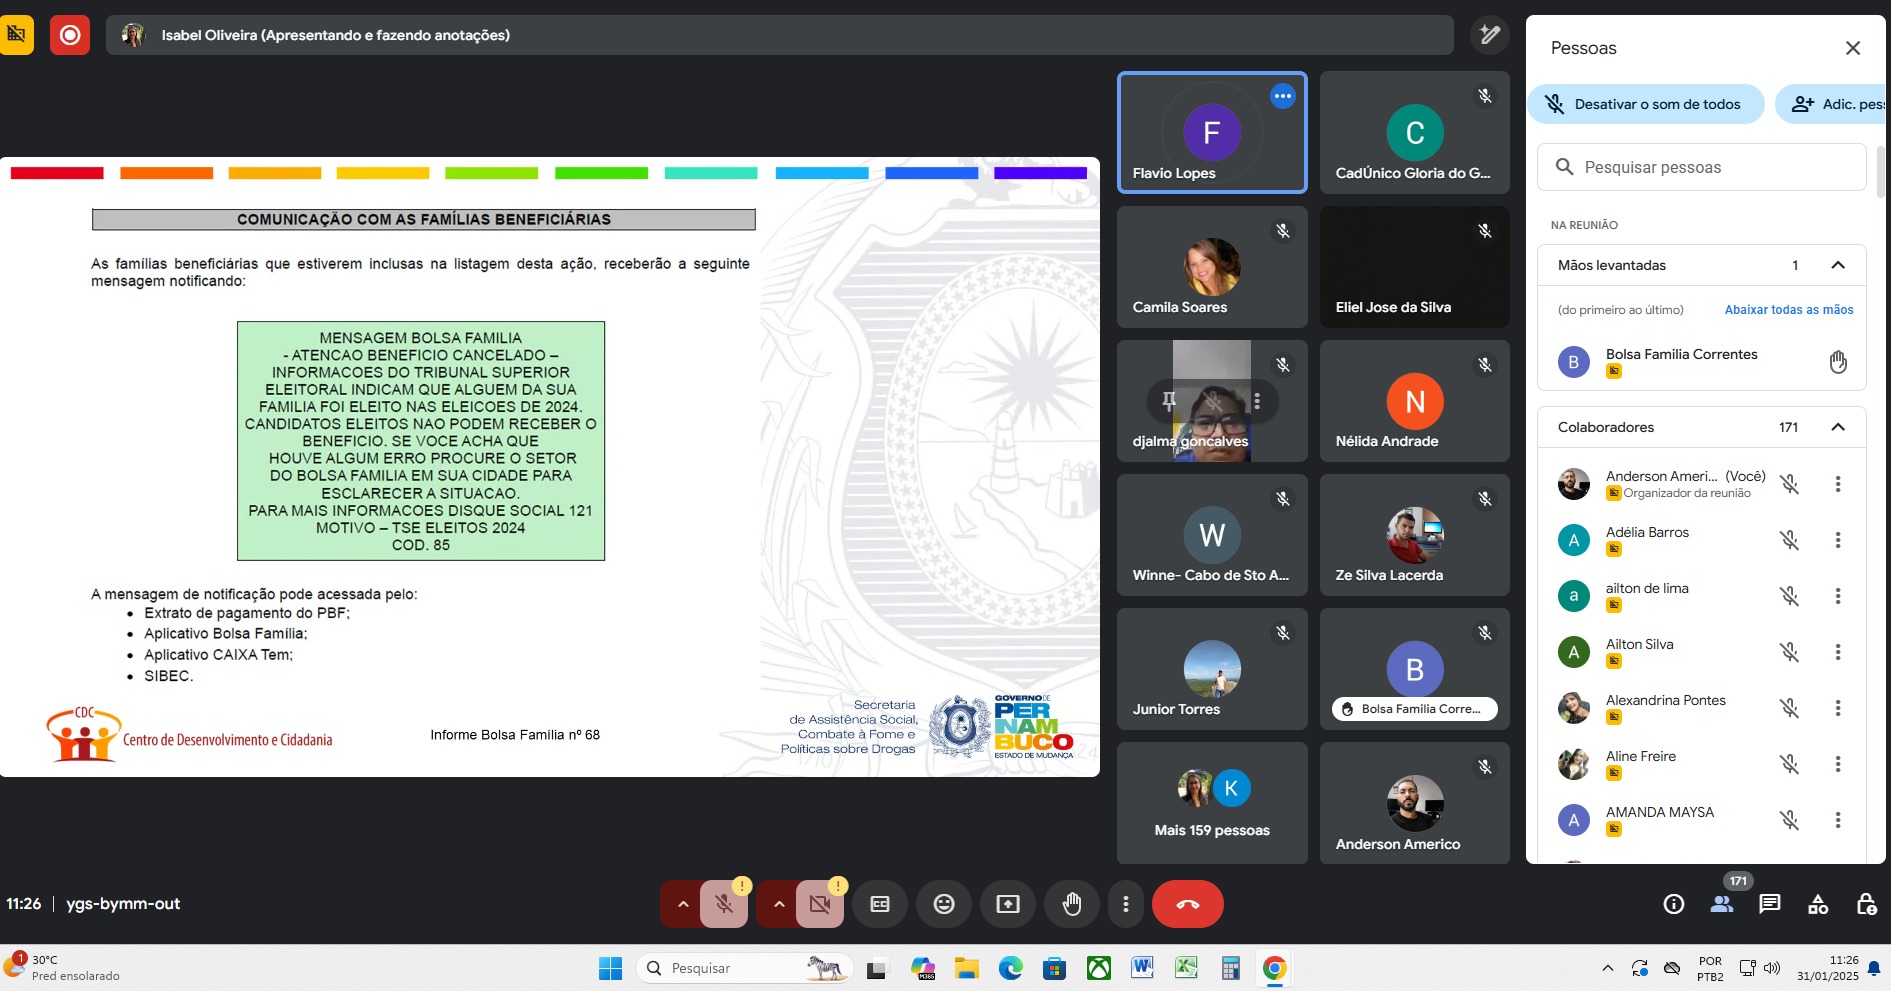1891x991 pixels.
Task: Open more options for Adélia Barros
Action: coord(1837,540)
